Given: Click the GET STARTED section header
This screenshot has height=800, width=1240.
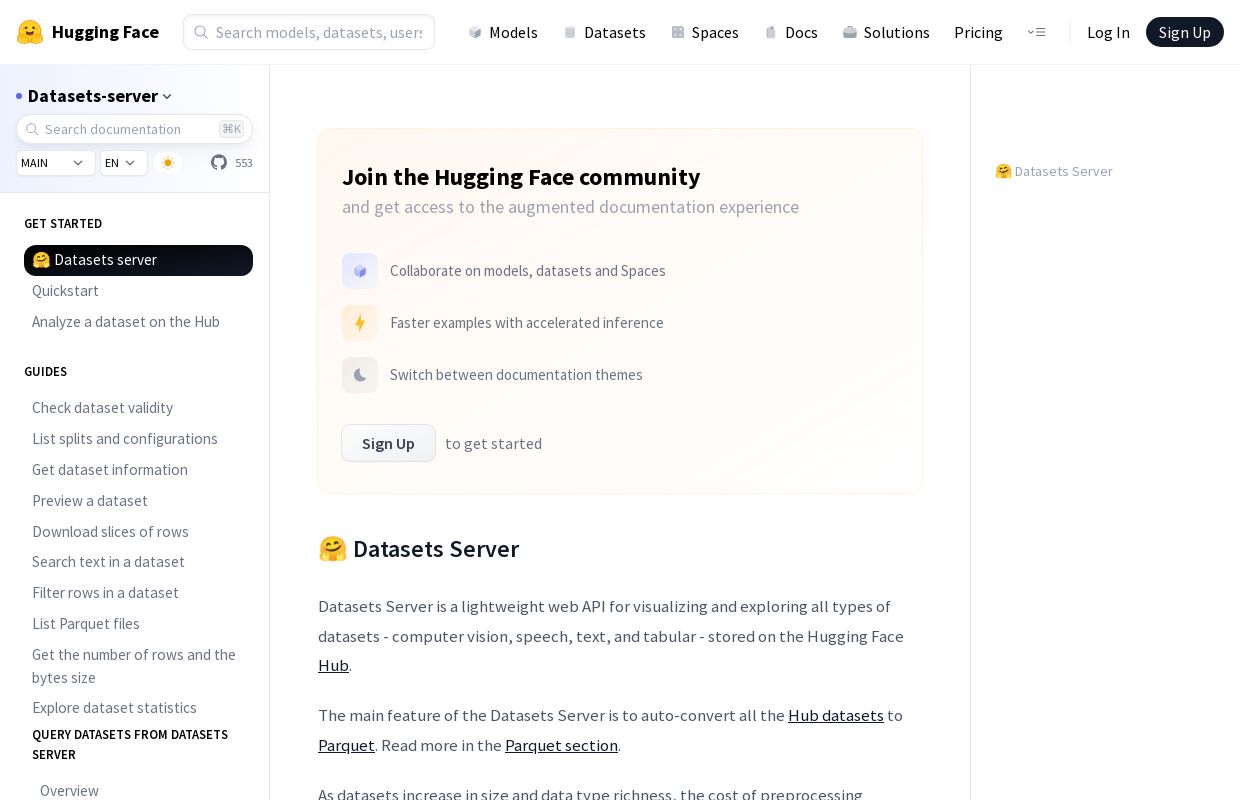Looking at the screenshot, I should click(63, 224).
